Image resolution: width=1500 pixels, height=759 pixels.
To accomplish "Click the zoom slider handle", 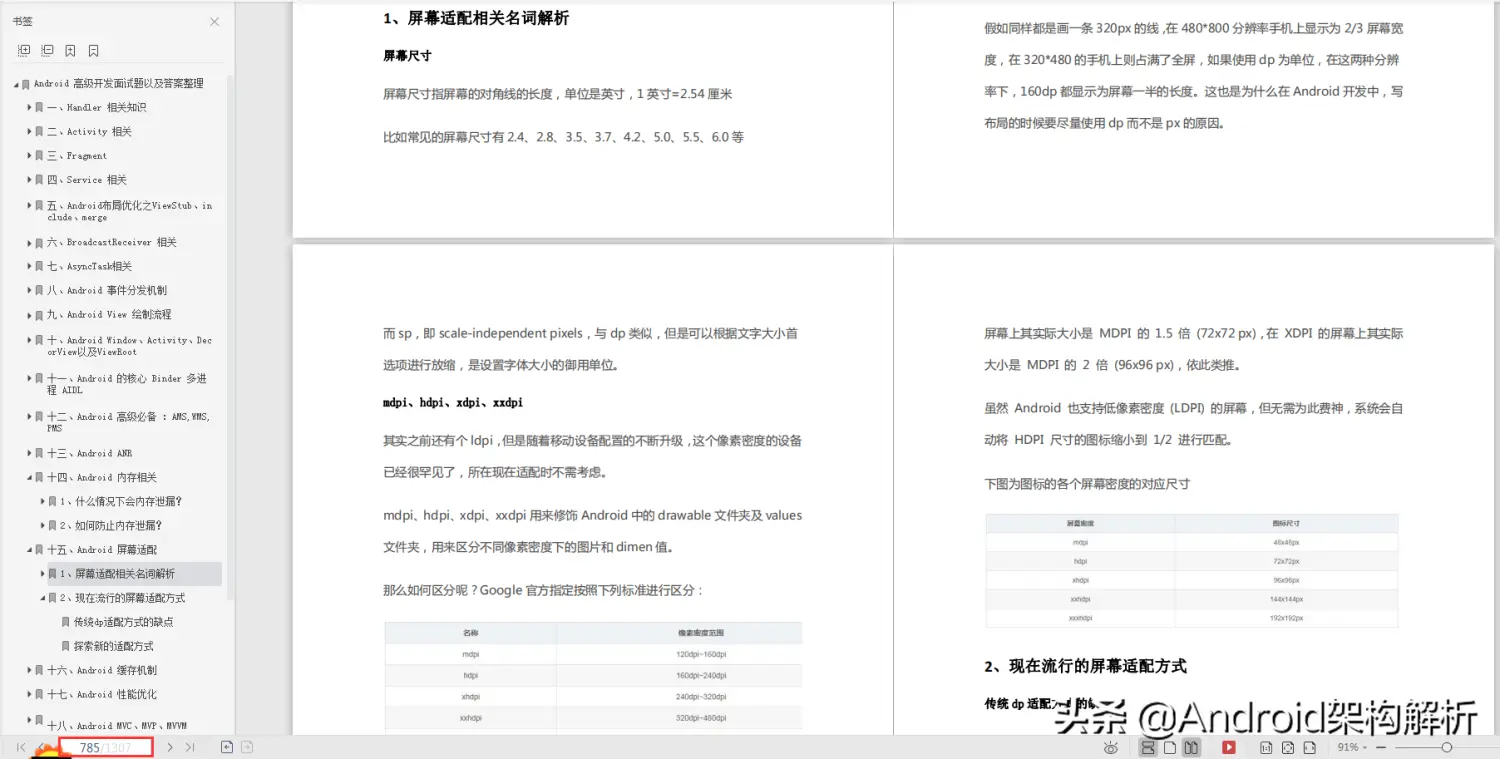I will [1446, 747].
